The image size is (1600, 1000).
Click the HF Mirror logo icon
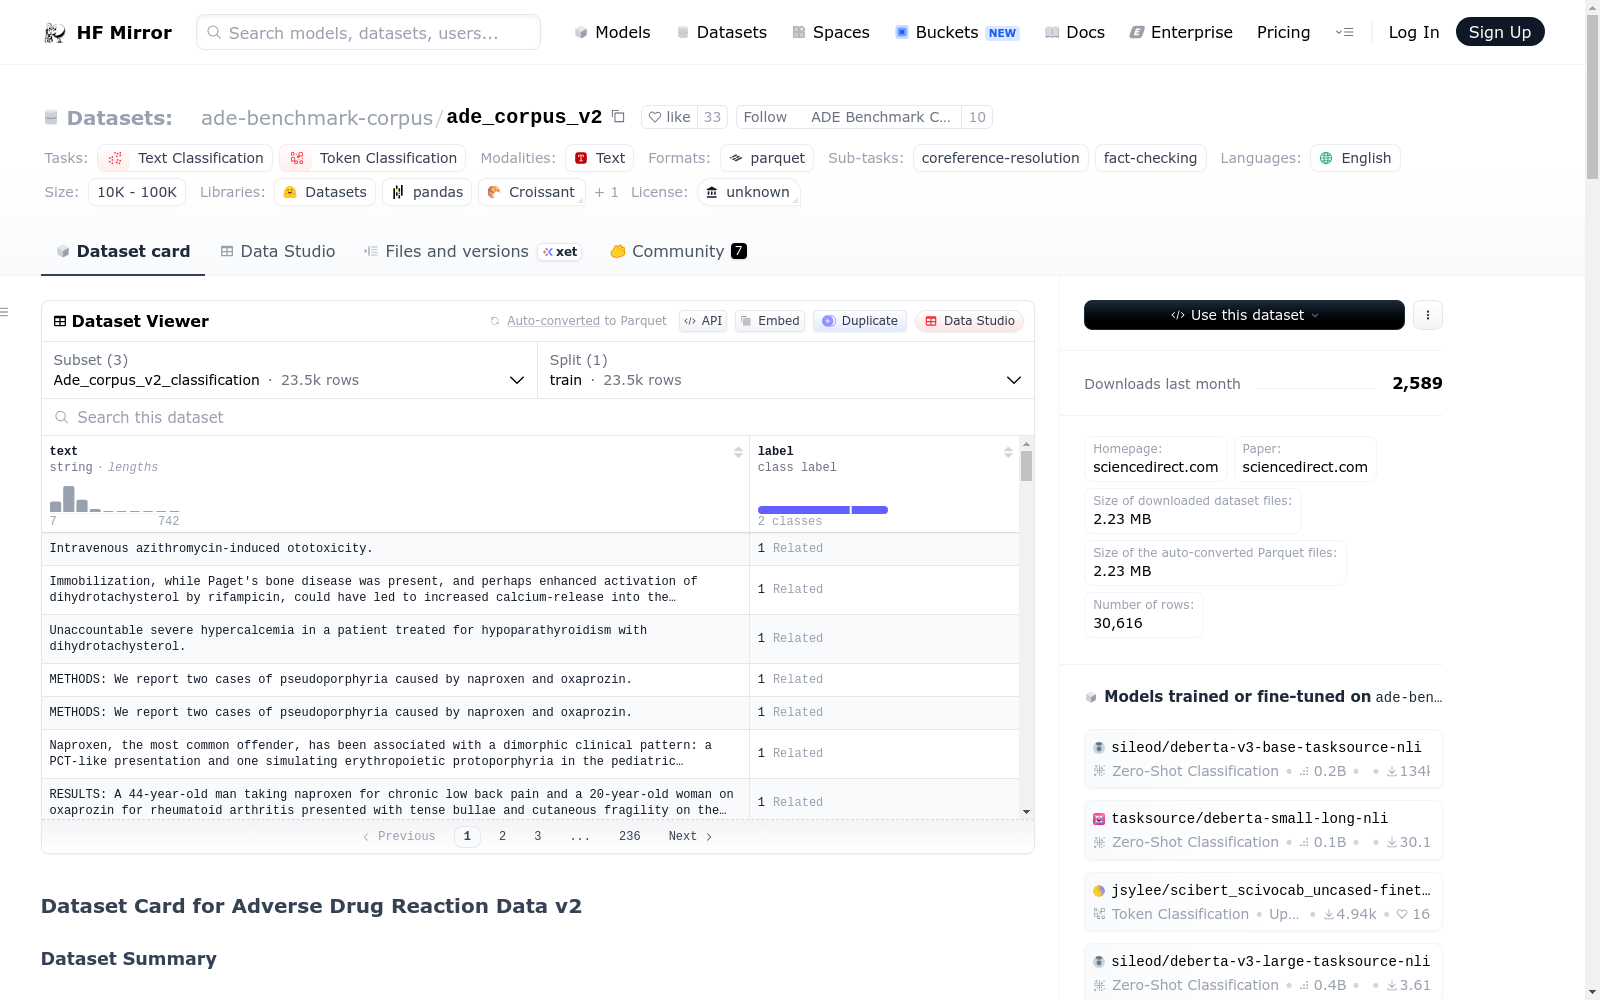55,33
